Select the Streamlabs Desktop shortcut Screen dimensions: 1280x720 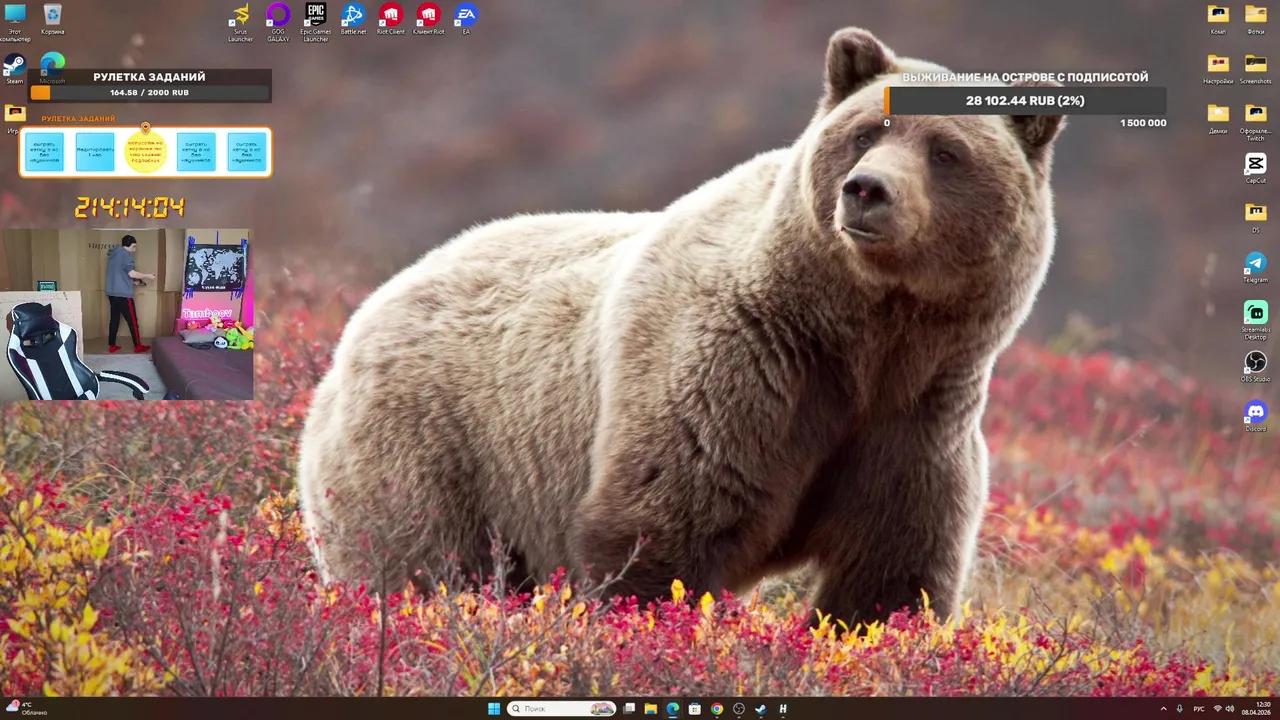pyautogui.click(x=1256, y=321)
